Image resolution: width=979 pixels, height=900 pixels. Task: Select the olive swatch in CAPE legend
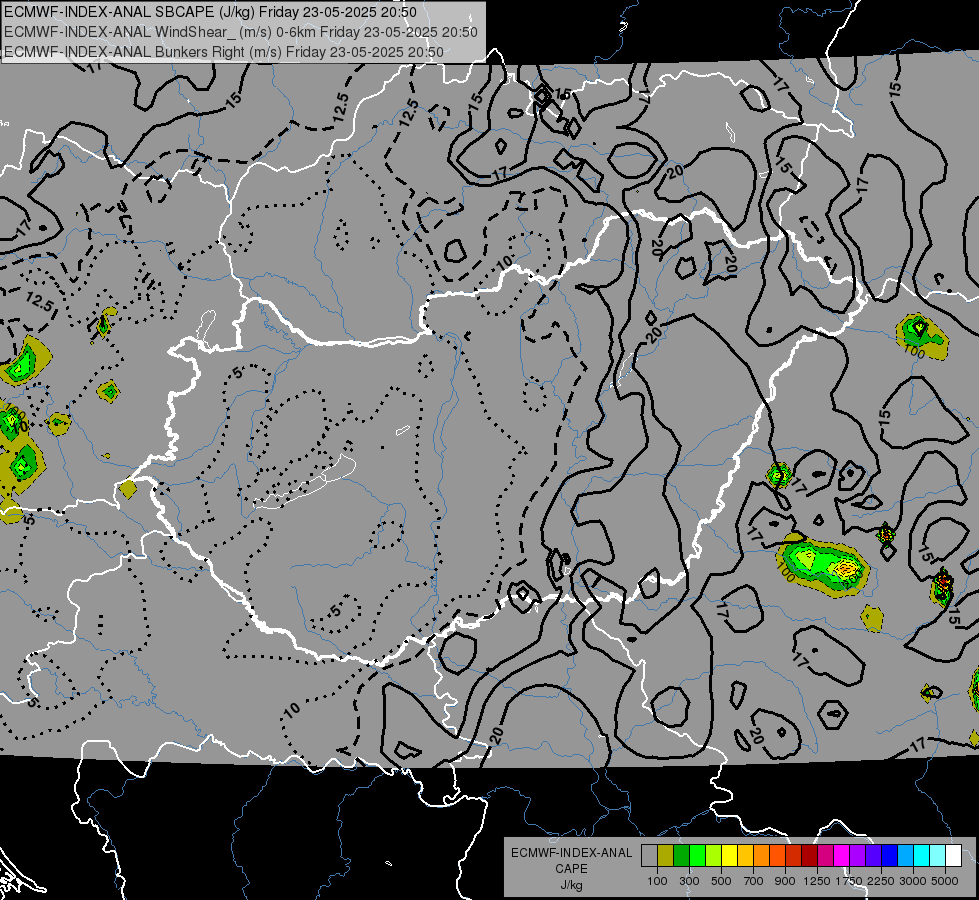[665, 856]
